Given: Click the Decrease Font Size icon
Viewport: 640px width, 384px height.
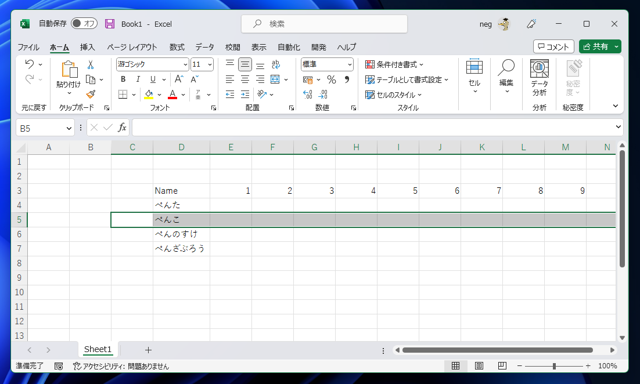Looking at the screenshot, I should 194,79.
